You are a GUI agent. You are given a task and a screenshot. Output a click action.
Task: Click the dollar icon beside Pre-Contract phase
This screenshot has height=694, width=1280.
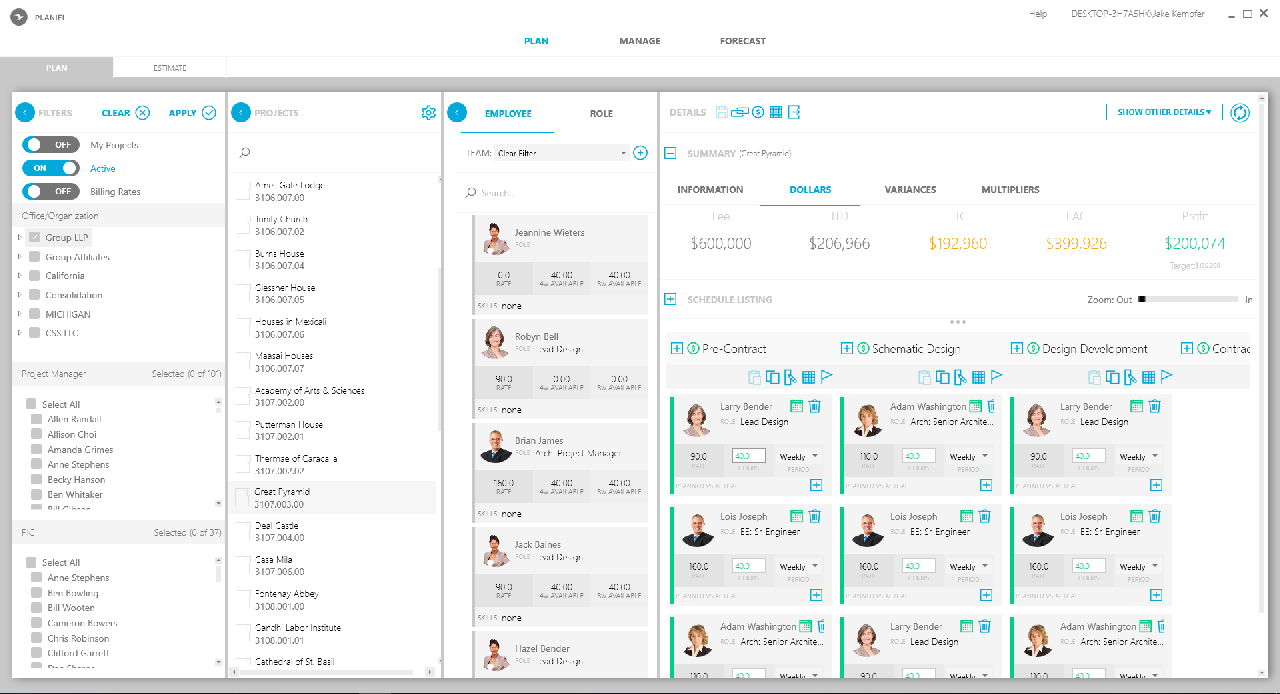[694, 348]
